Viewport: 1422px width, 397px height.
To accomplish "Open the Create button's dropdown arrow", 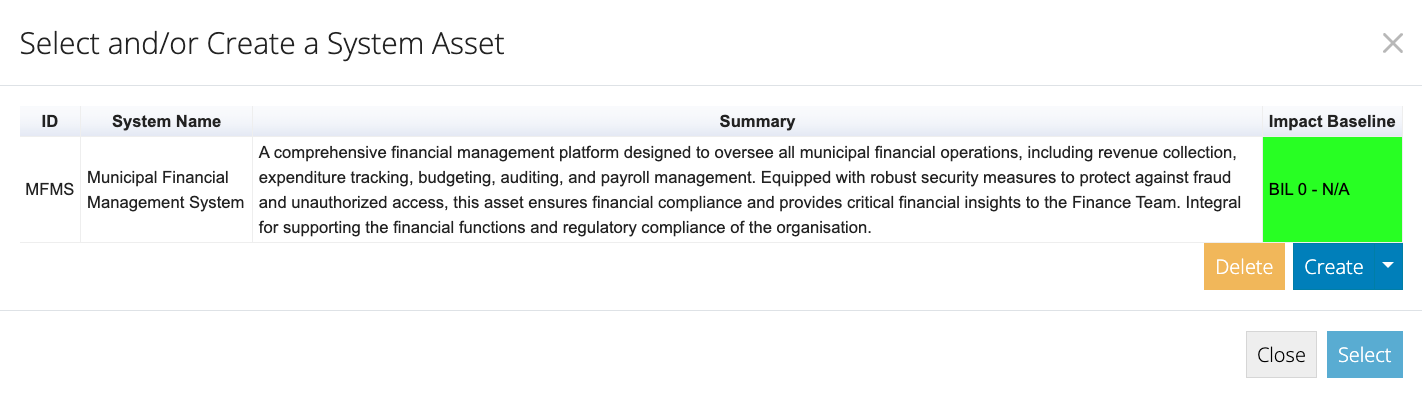I will coord(1387,266).
